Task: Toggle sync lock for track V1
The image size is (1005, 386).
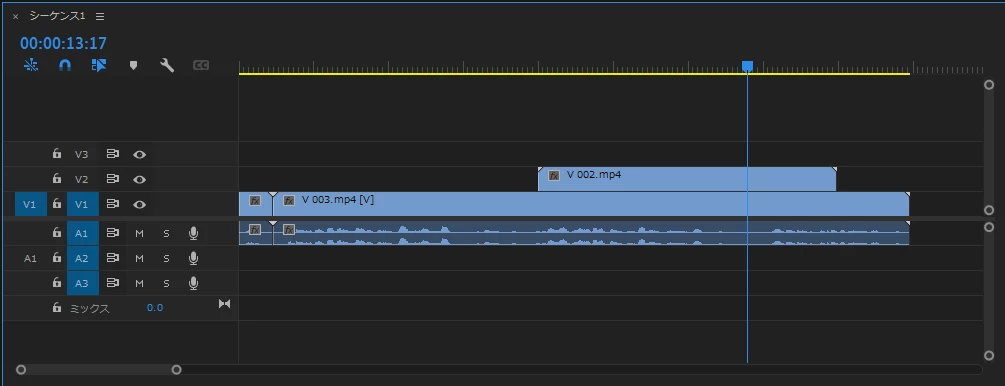Action: [x=113, y=204]
